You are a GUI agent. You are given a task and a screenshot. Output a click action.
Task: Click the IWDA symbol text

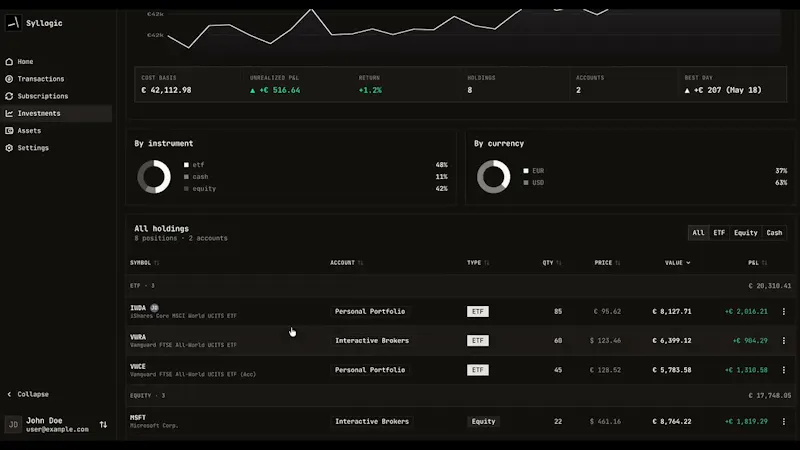(x=138, y=308)
